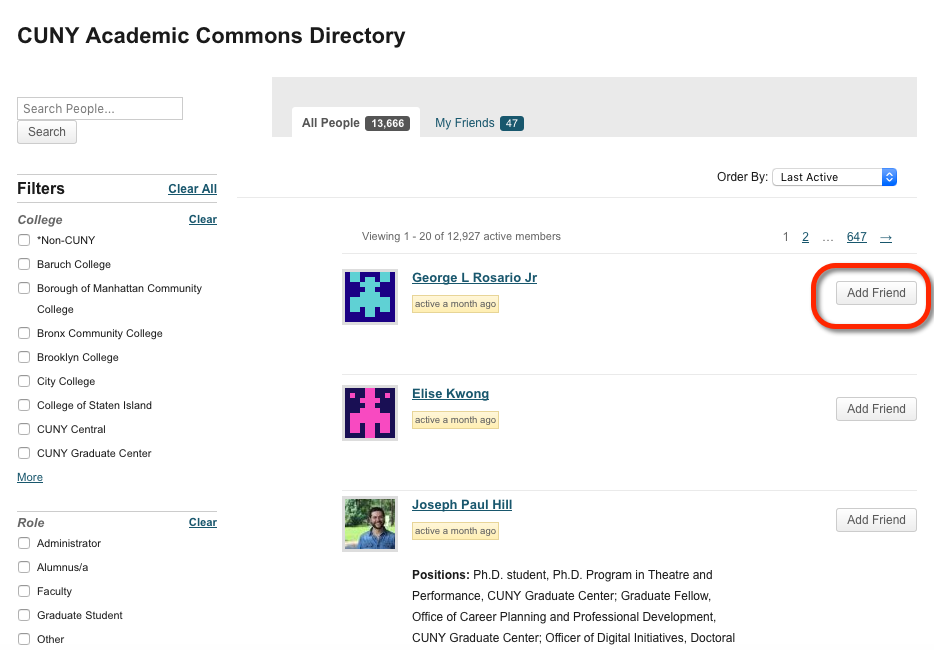This screenshot has width=934, height=650.
Task: Check the Alumnus/a role filter
Action: [x=24, y=567]
